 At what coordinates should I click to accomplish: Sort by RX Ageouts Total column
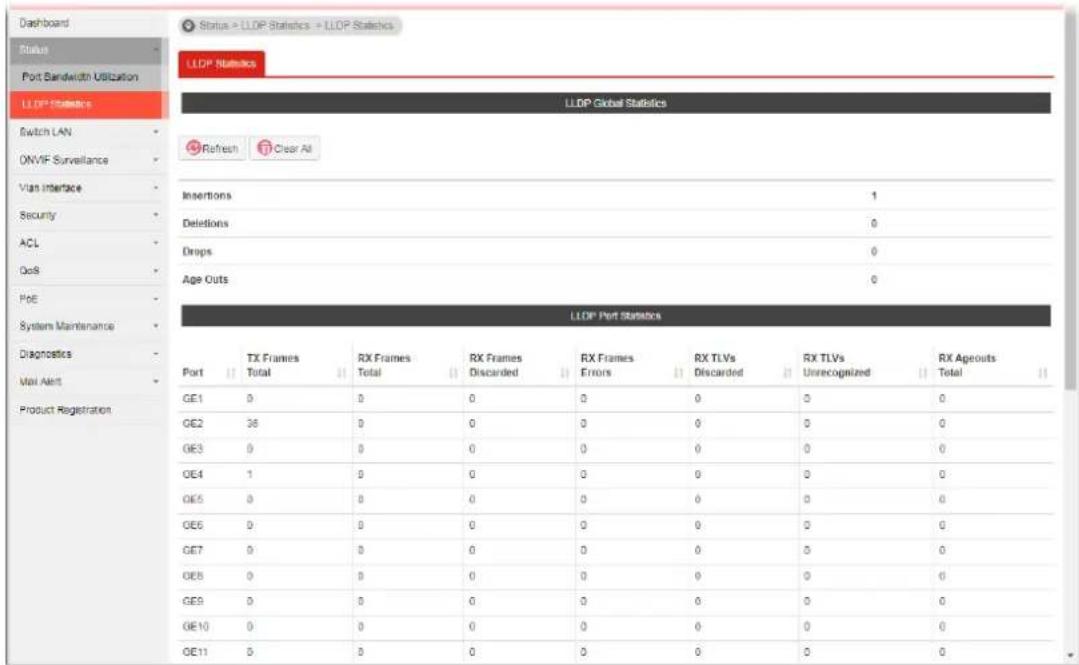coord(992,366)
